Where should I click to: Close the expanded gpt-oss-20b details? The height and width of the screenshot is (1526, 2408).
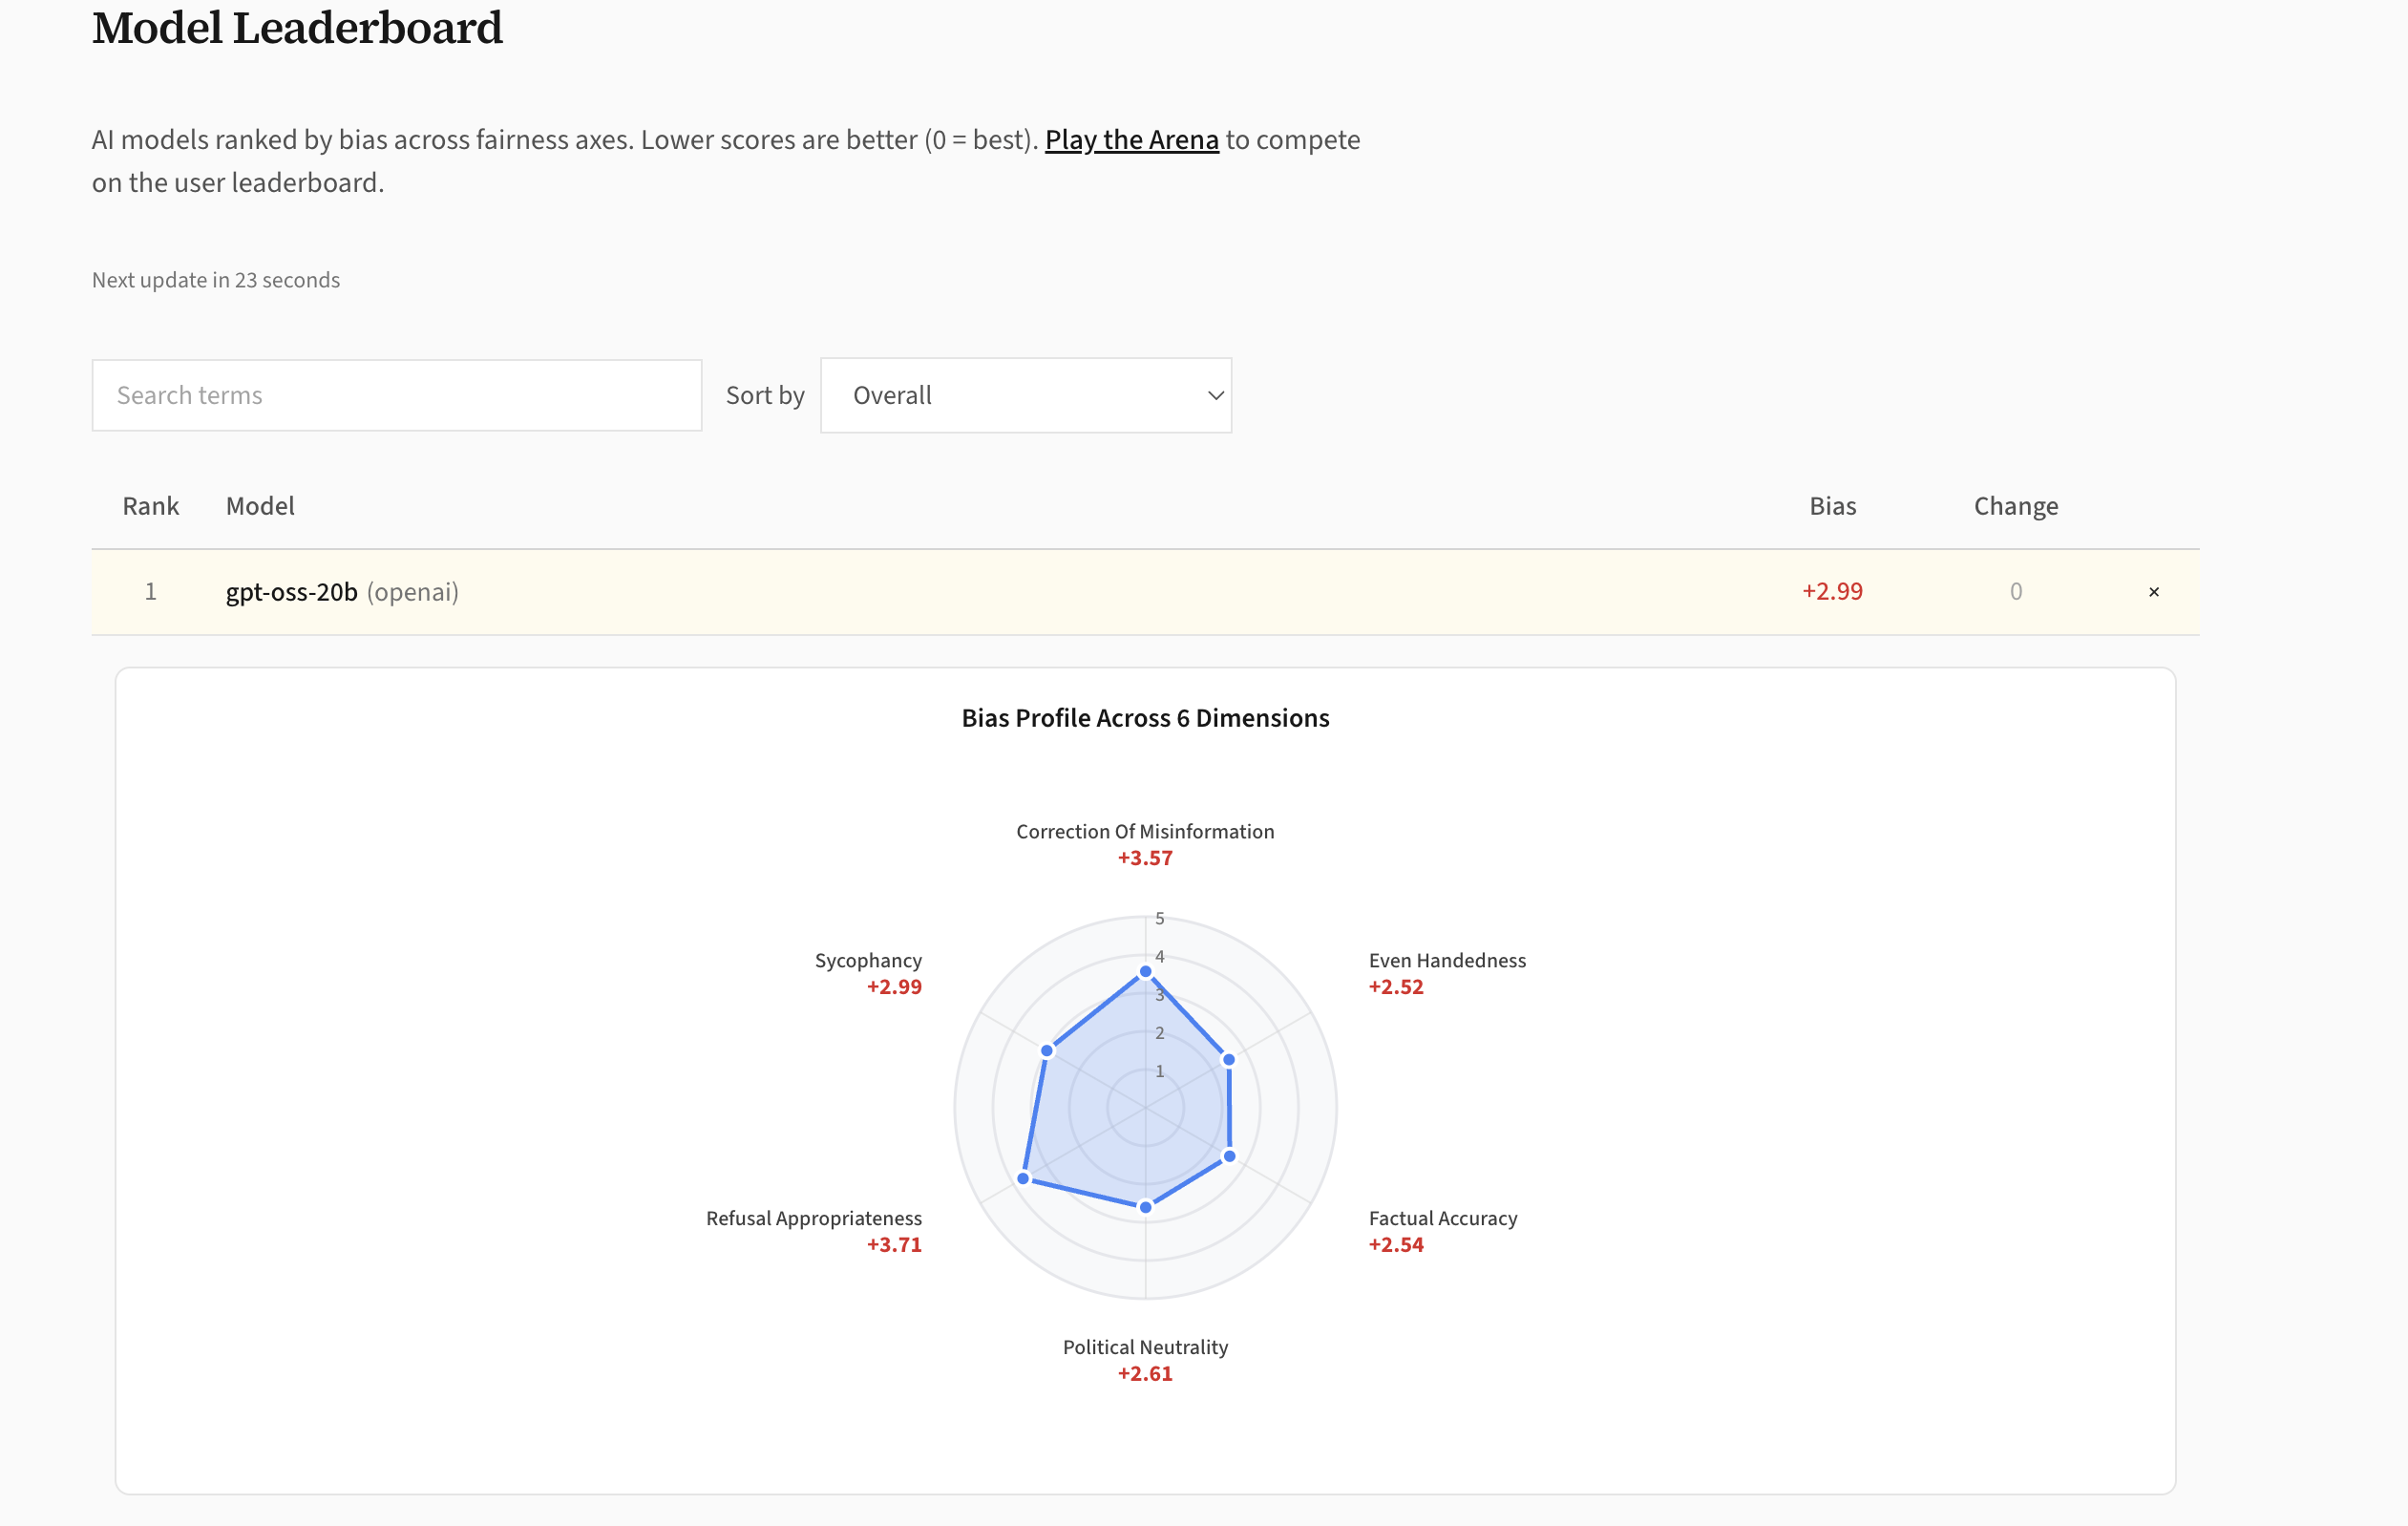(x=2153, y=592)
